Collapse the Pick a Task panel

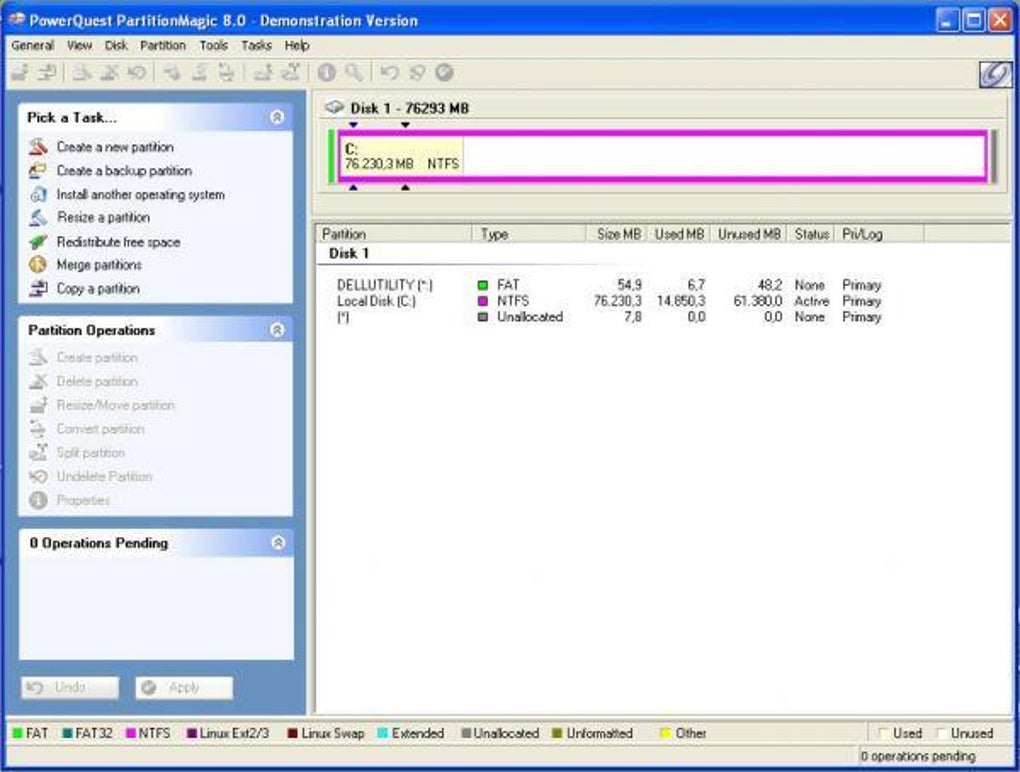click(x=276, y=117)
